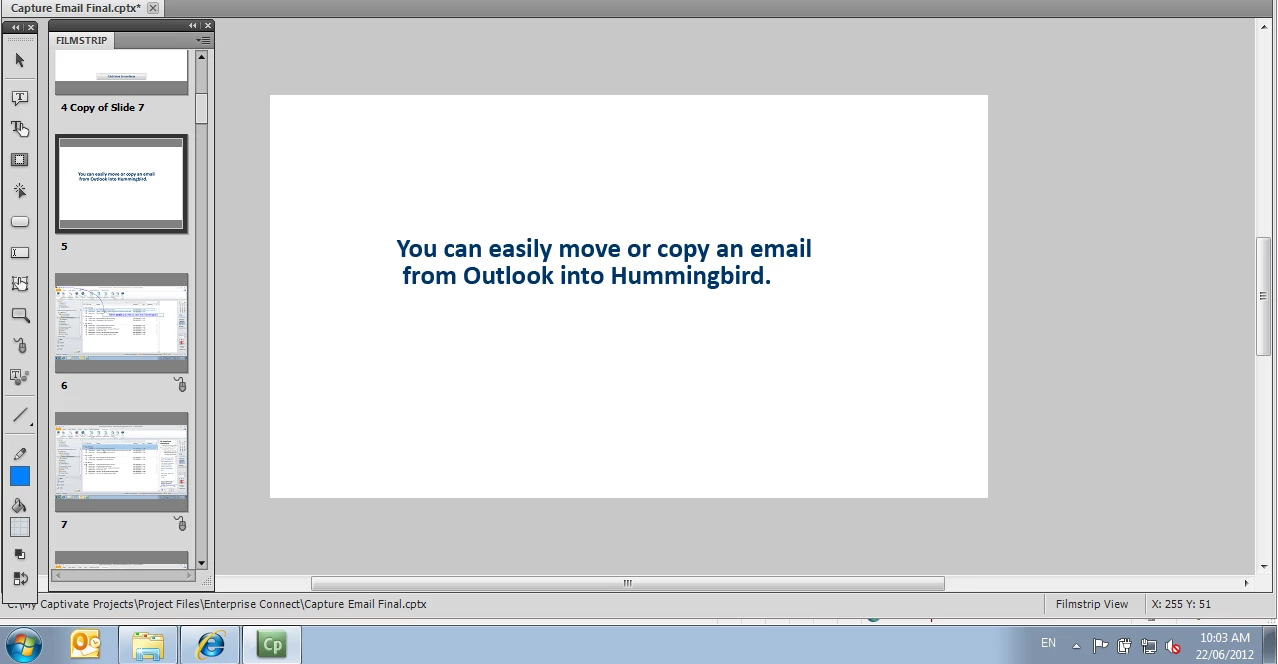Click the stage horizontal scrollbar thumb

(x=628, y=583)
